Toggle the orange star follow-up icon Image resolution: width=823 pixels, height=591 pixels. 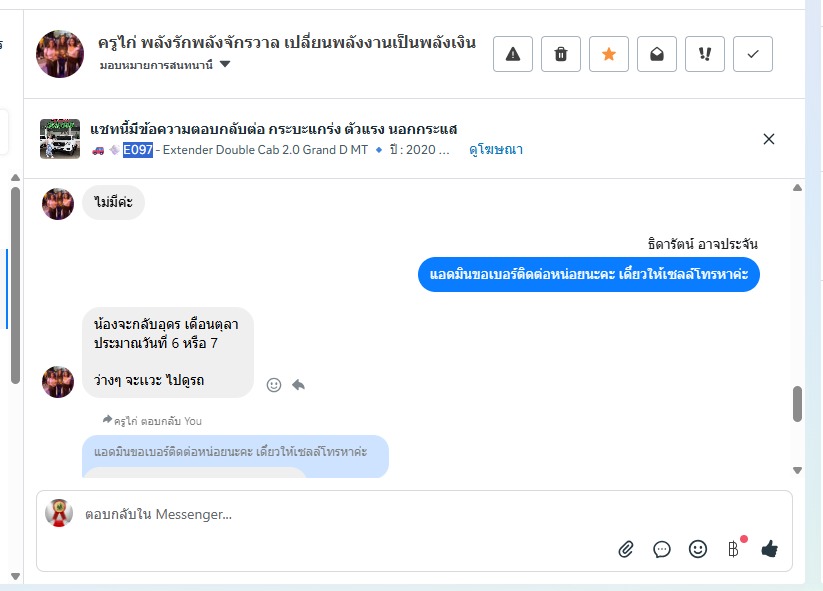pos(609,54)
